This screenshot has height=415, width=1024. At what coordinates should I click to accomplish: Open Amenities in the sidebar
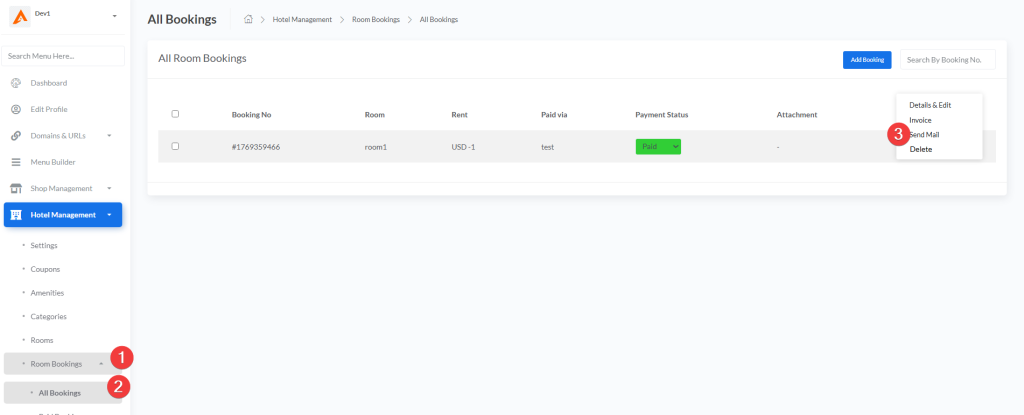[47, 293]
